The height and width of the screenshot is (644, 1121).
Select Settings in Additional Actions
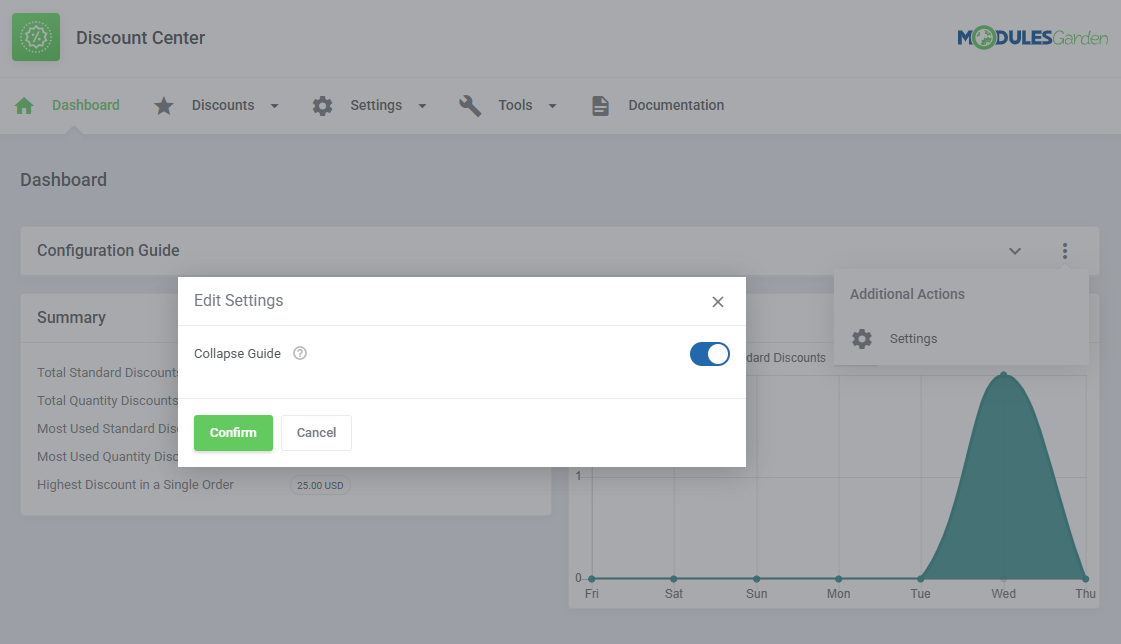tap(913, 339)
